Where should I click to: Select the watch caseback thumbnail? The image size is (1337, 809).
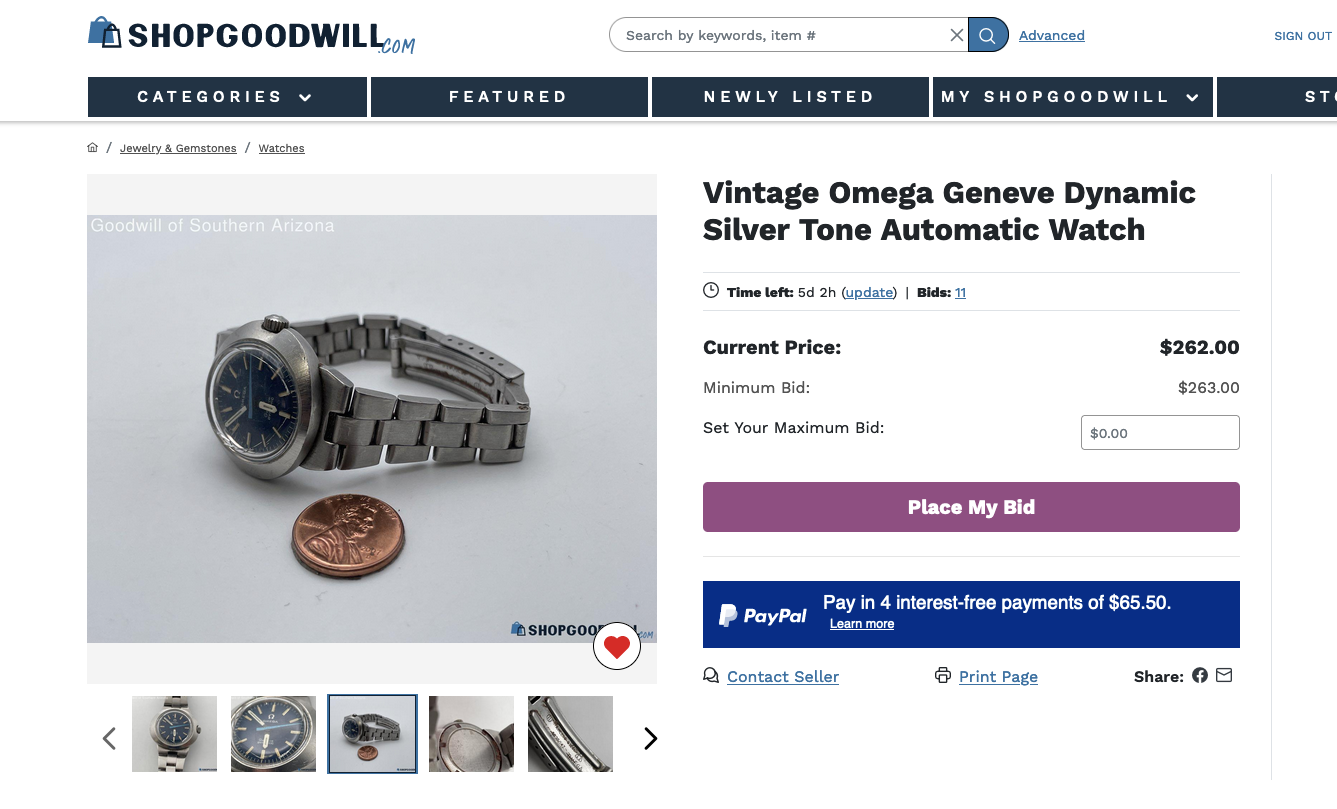(x=471, y=734)
